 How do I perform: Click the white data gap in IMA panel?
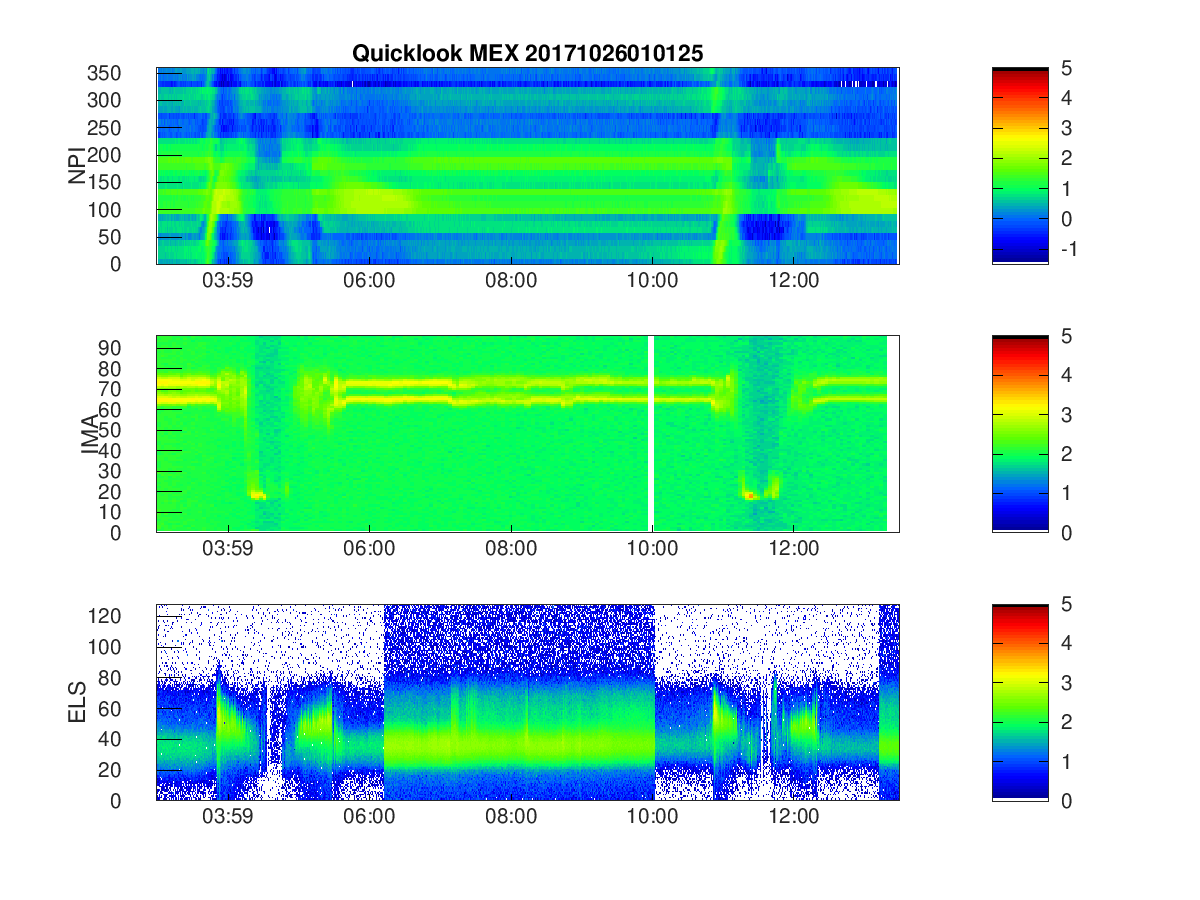[x=652, y=434]
